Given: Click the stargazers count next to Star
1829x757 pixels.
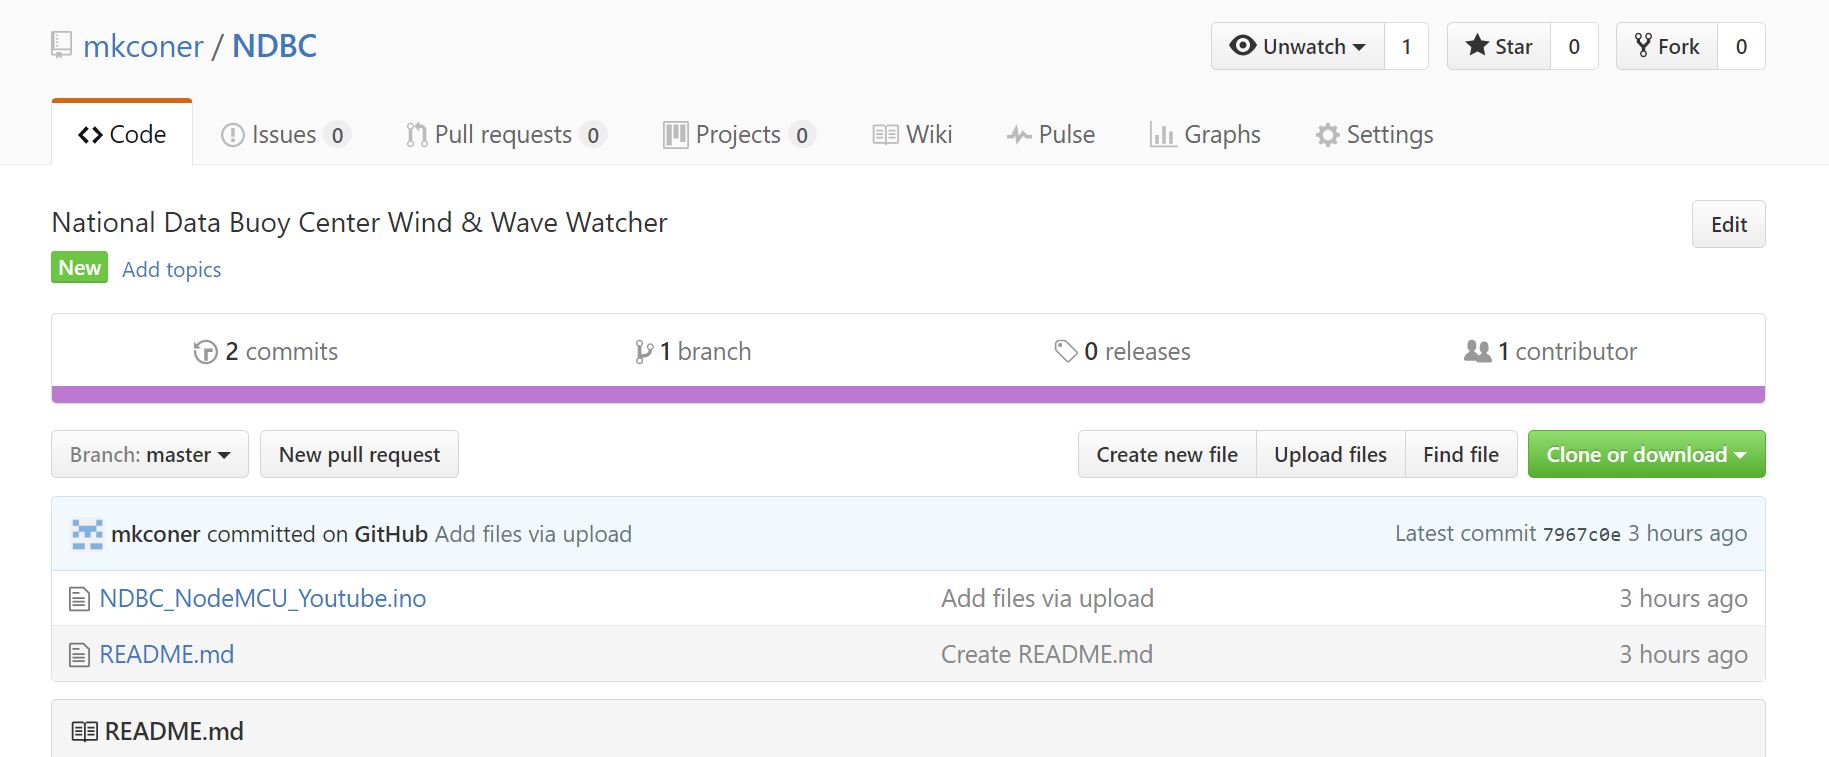Looking at the screenshot, I should click(x=1574, y=46).
